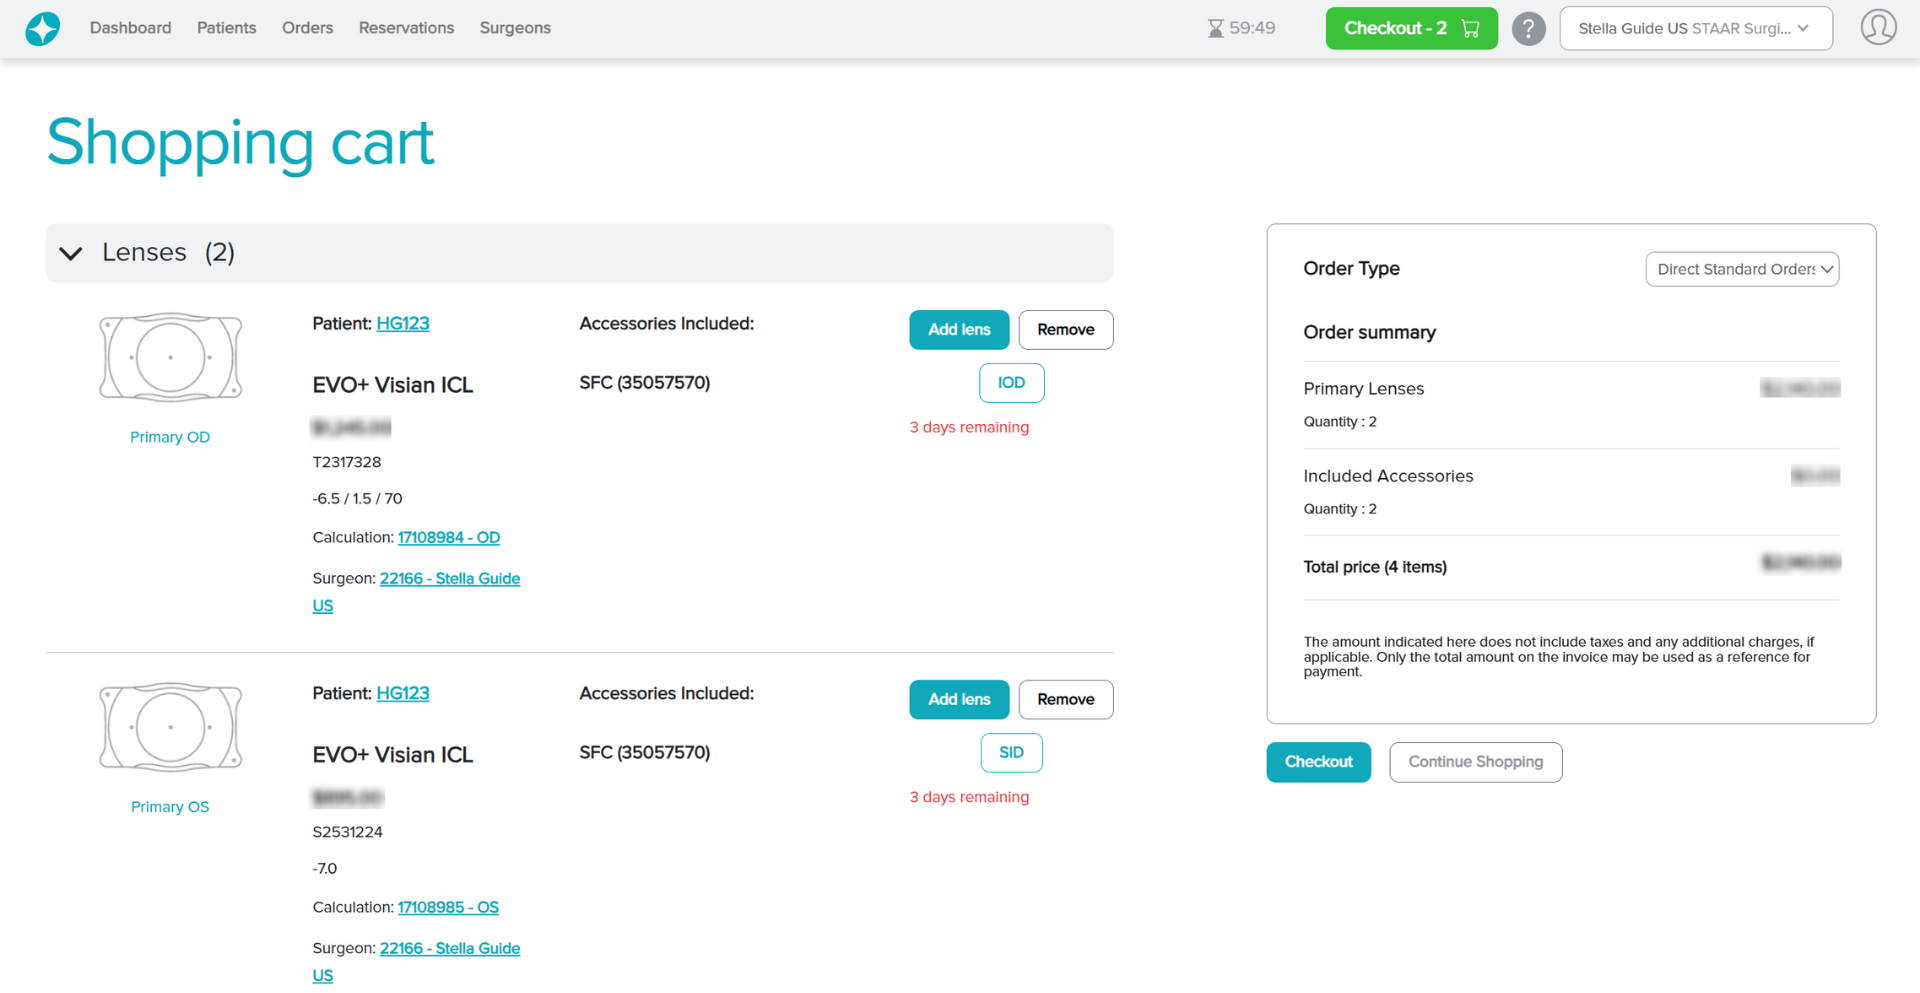Image resolution: width=1920 pixels, height=993 pixels.
Task: Open the Order Type dropdown
Action: pyautogui.click(x=1741, y=269)
